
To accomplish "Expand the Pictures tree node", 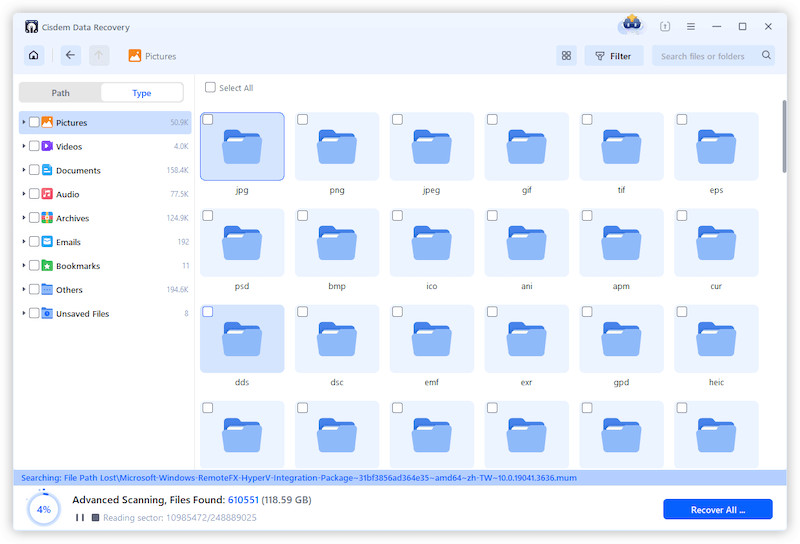I will point(23,122).
